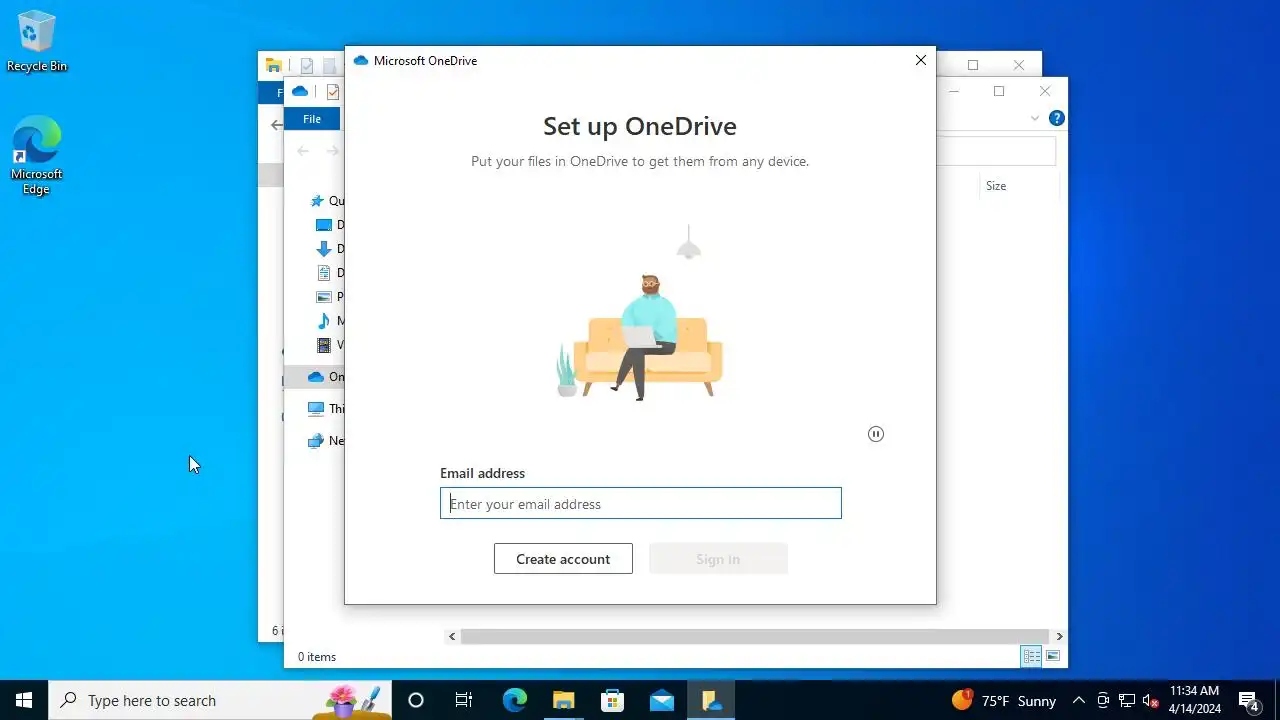Click the back arrow in the front Explorer window
The height and width of the screenshot is (720, 1280).
(x=303, y=151)
